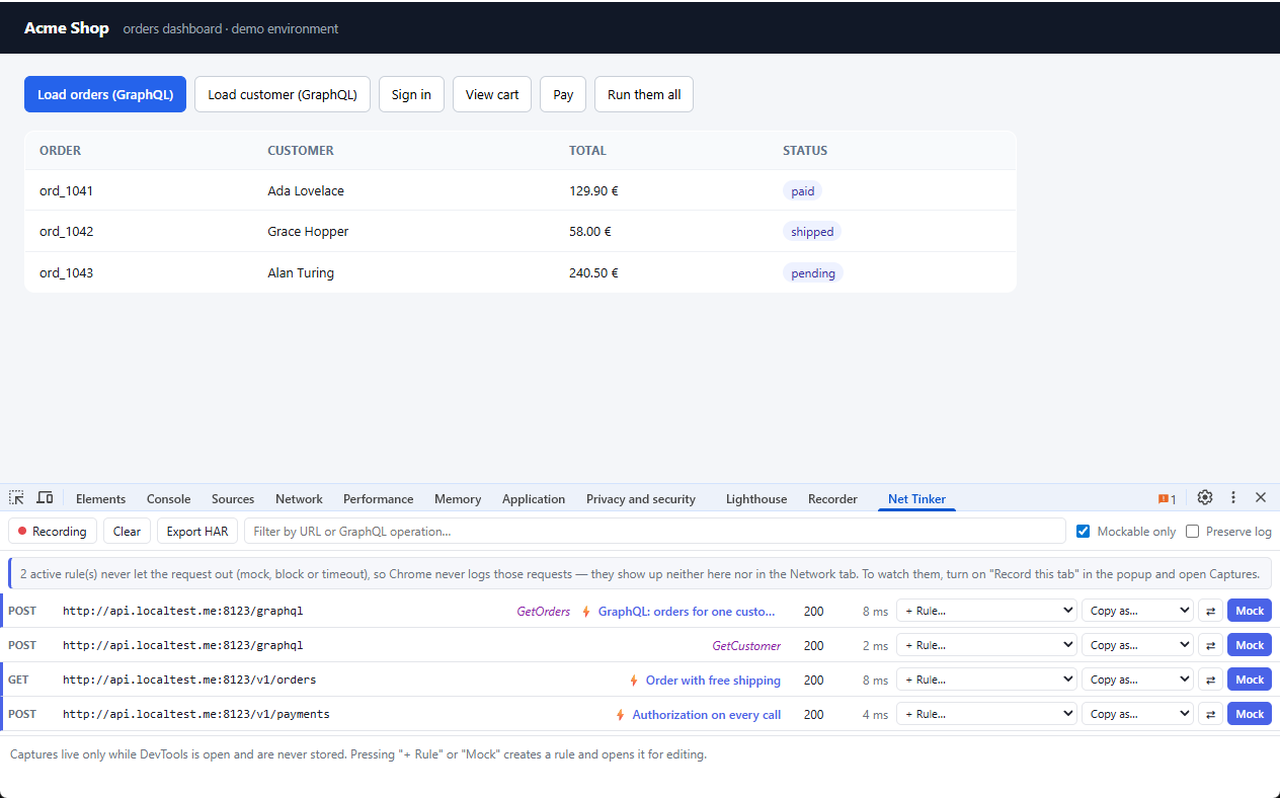Click Load customer (GraphQL) button
The width and height of the screenshot is (1280, 800).
pos(282,94)
